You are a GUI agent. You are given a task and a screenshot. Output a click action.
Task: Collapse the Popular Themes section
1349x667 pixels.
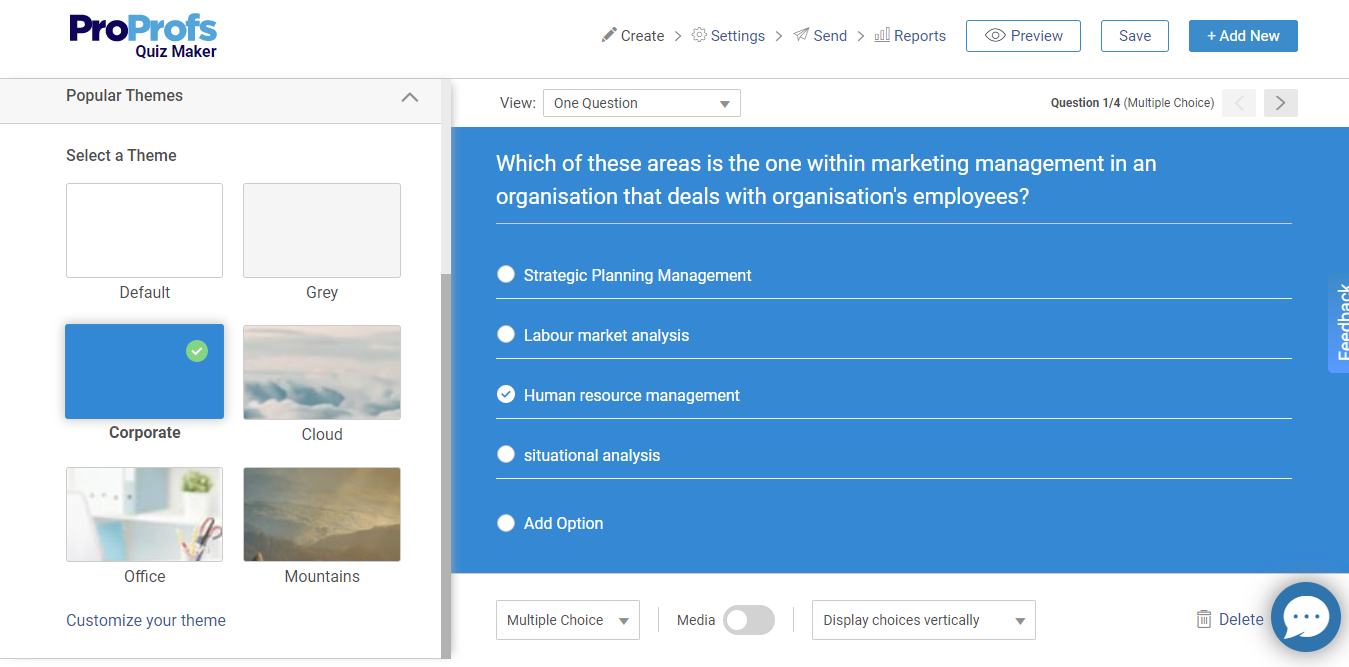tap(409, 97)
